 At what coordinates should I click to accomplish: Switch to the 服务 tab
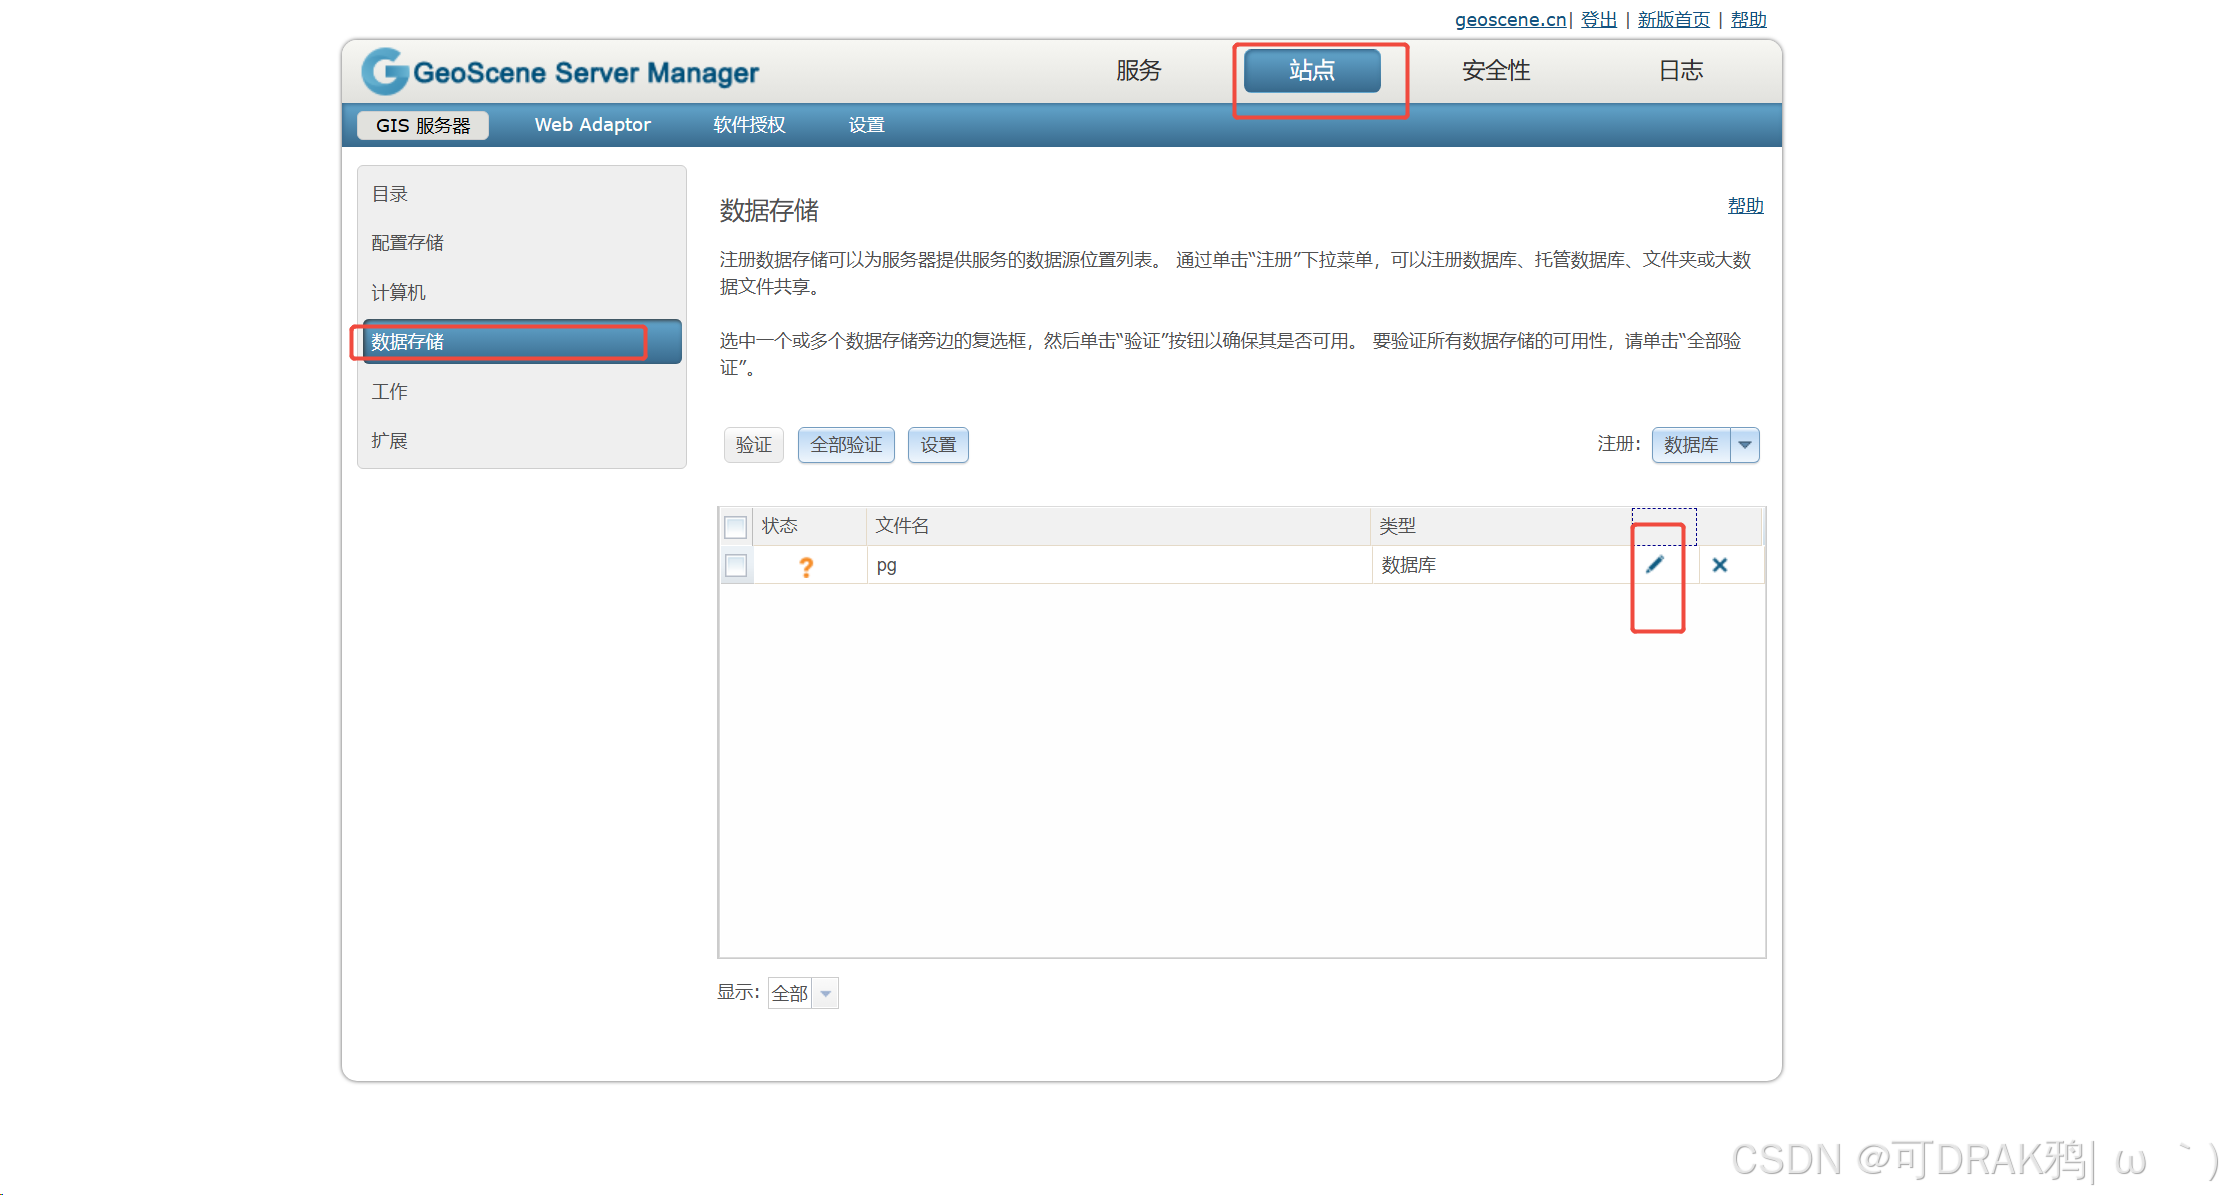pyautogui.click(x=1138, y=71)
